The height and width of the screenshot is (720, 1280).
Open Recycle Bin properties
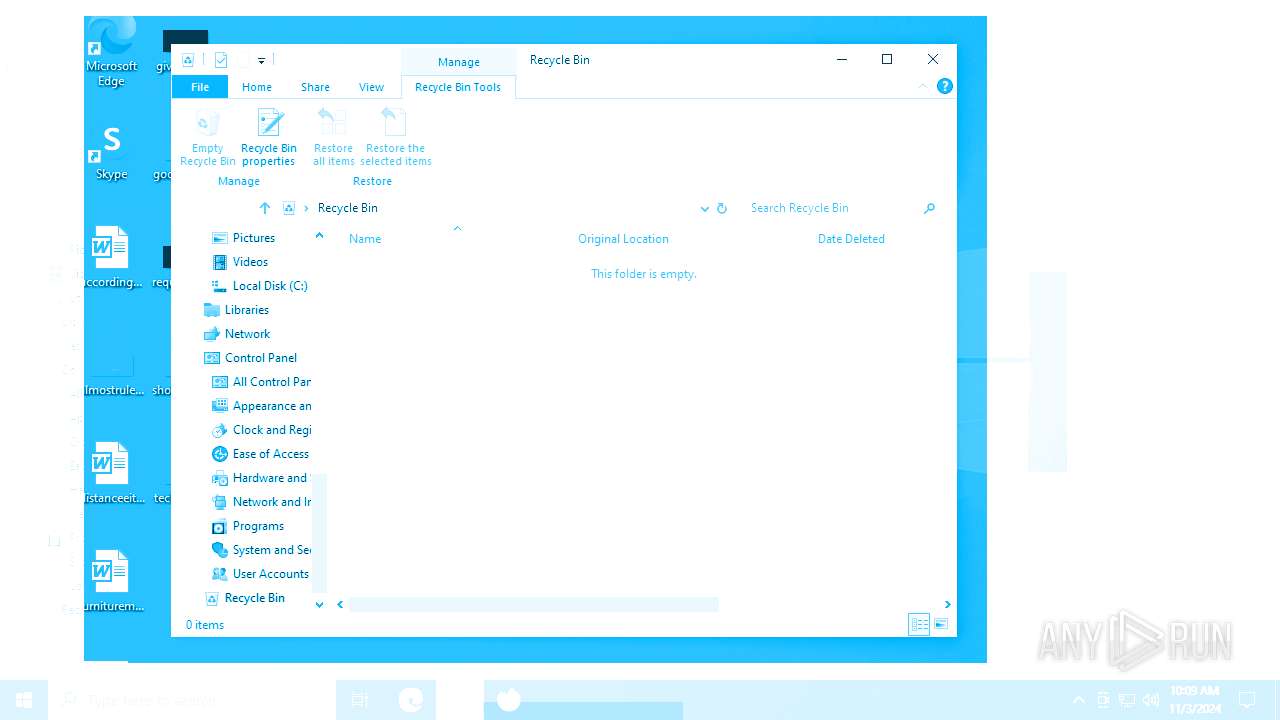pos(269,137)
